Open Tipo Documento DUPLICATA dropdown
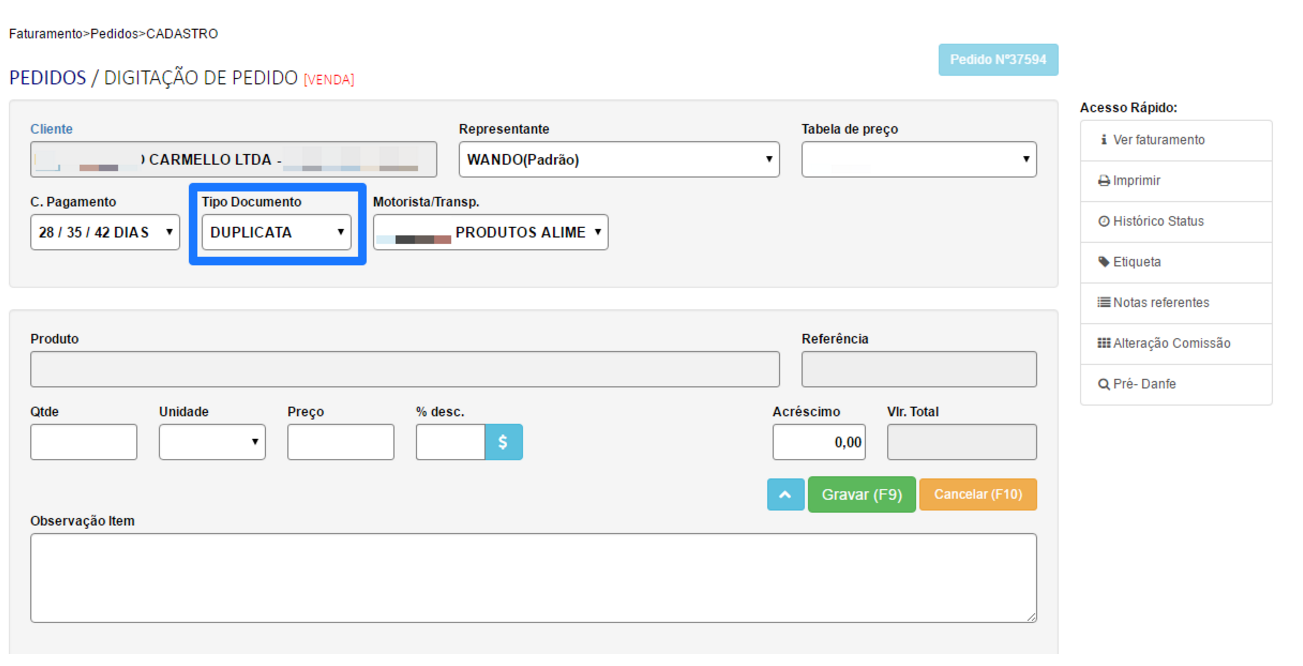 (x=276, y=232)
